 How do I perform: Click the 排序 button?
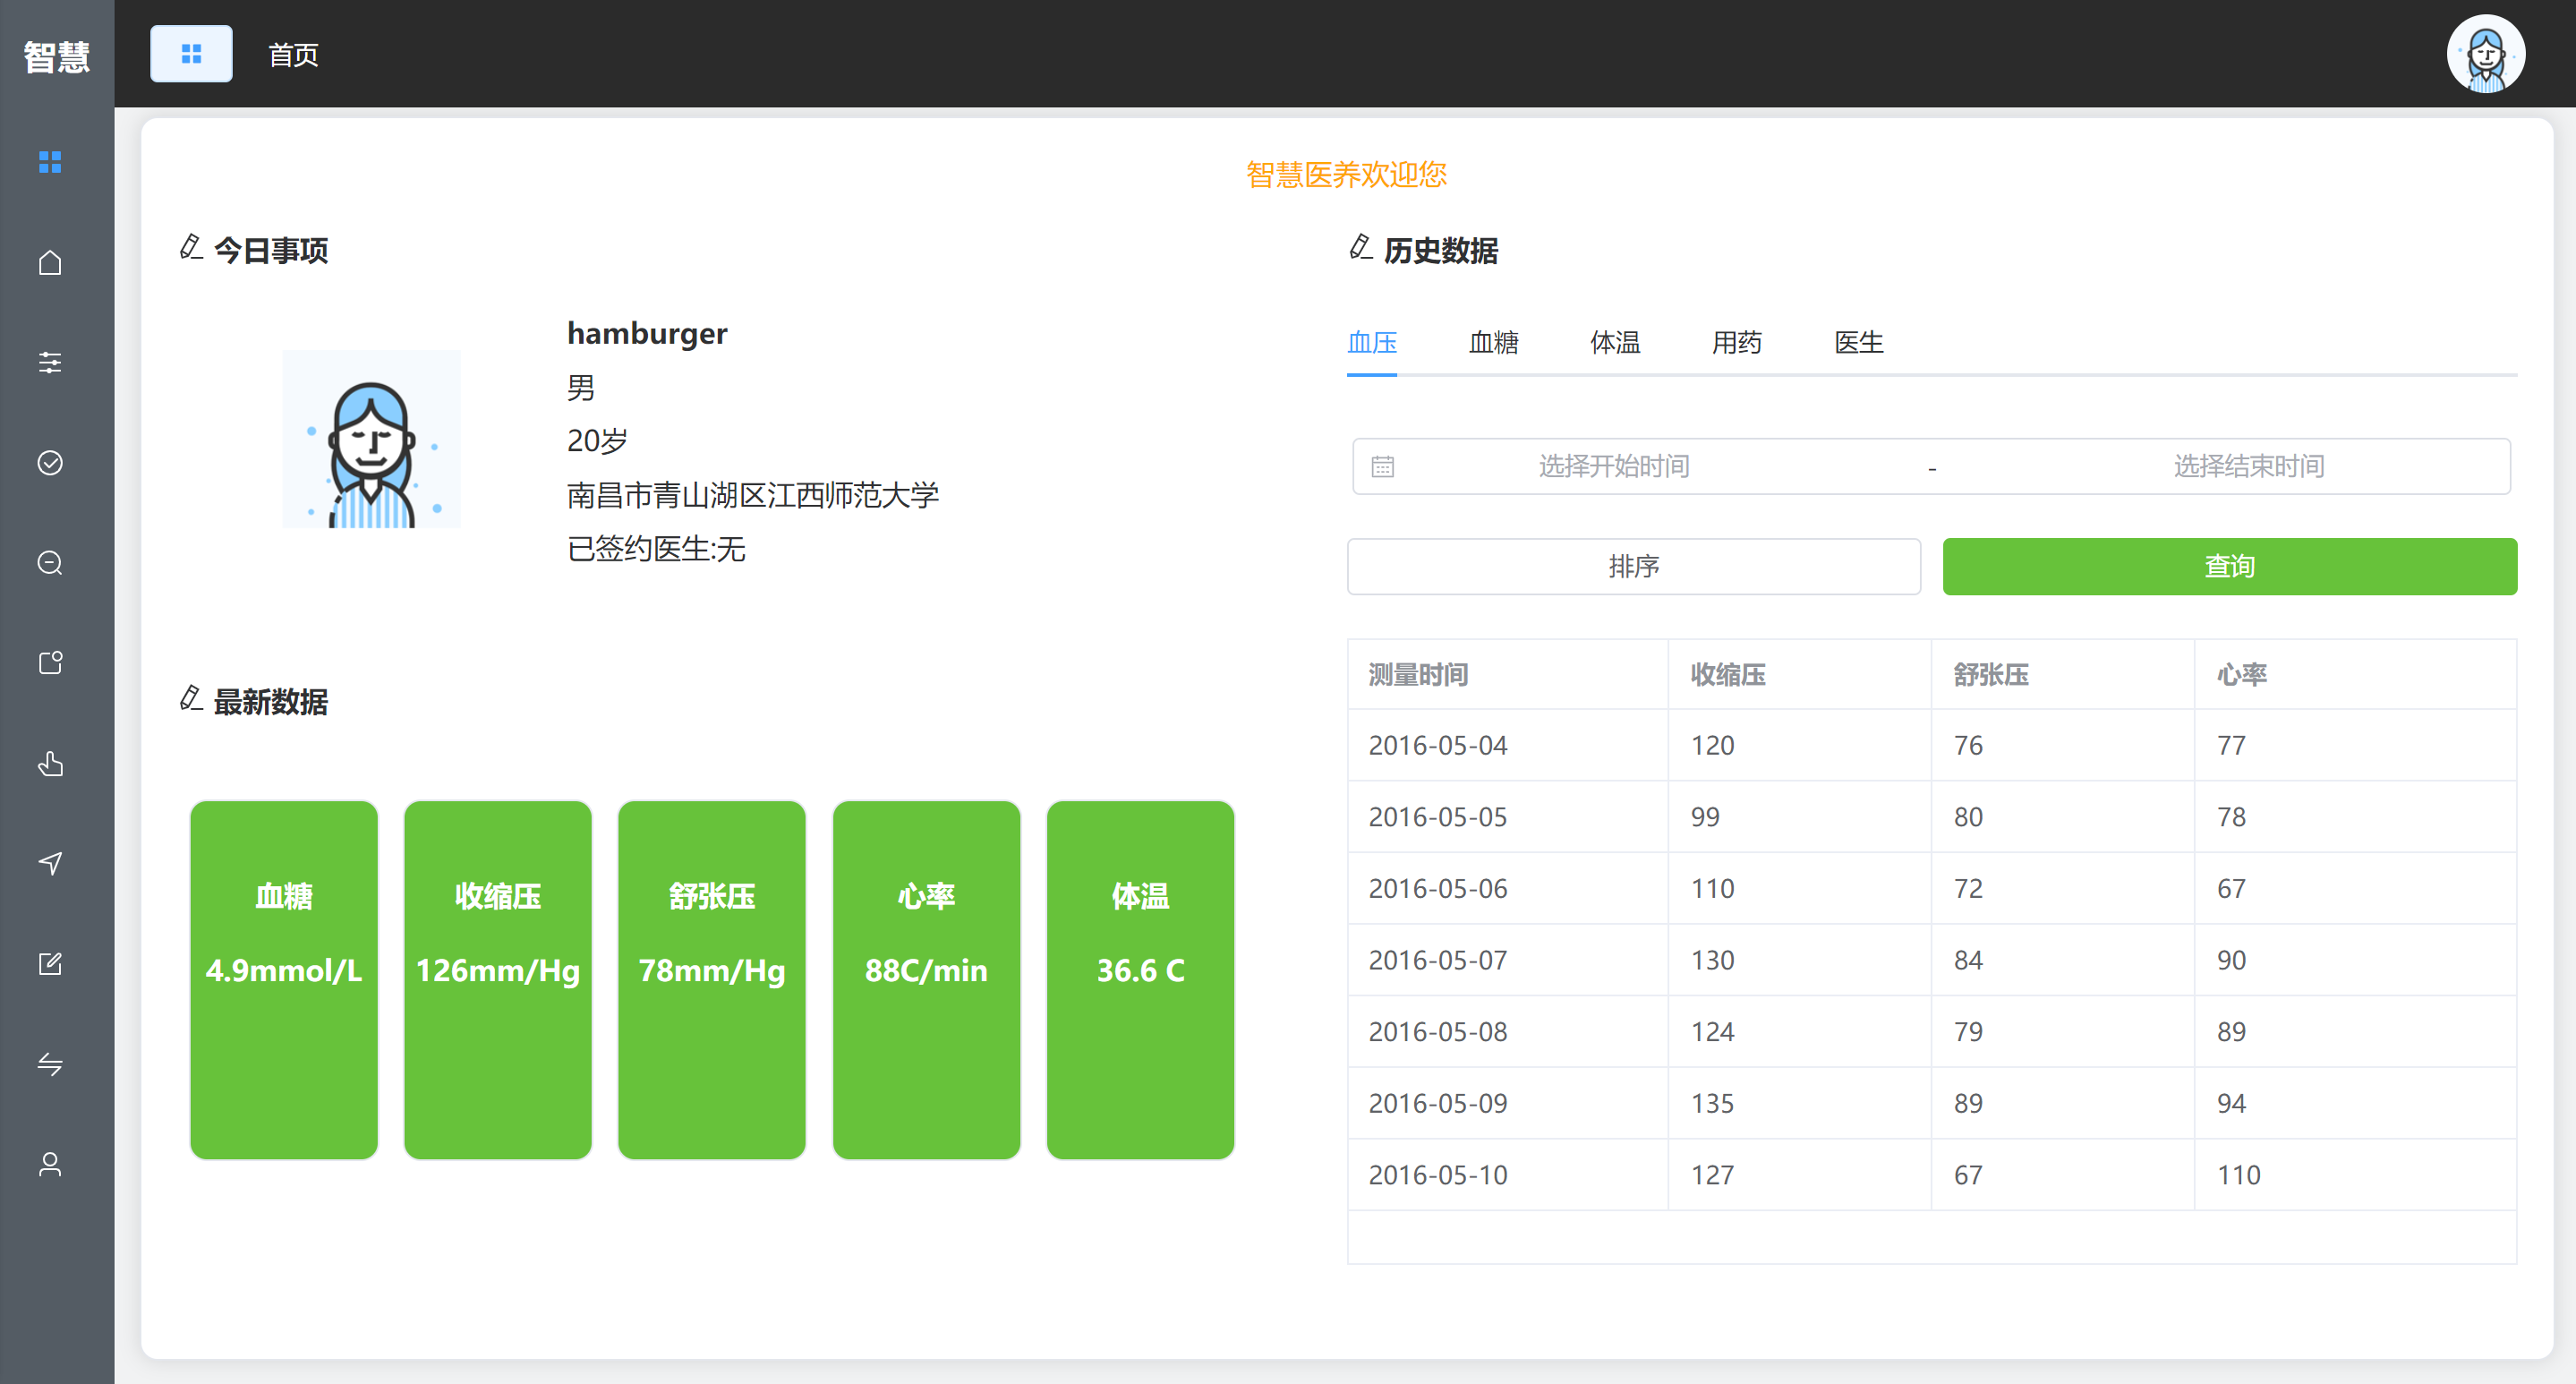coord(1634,567)
